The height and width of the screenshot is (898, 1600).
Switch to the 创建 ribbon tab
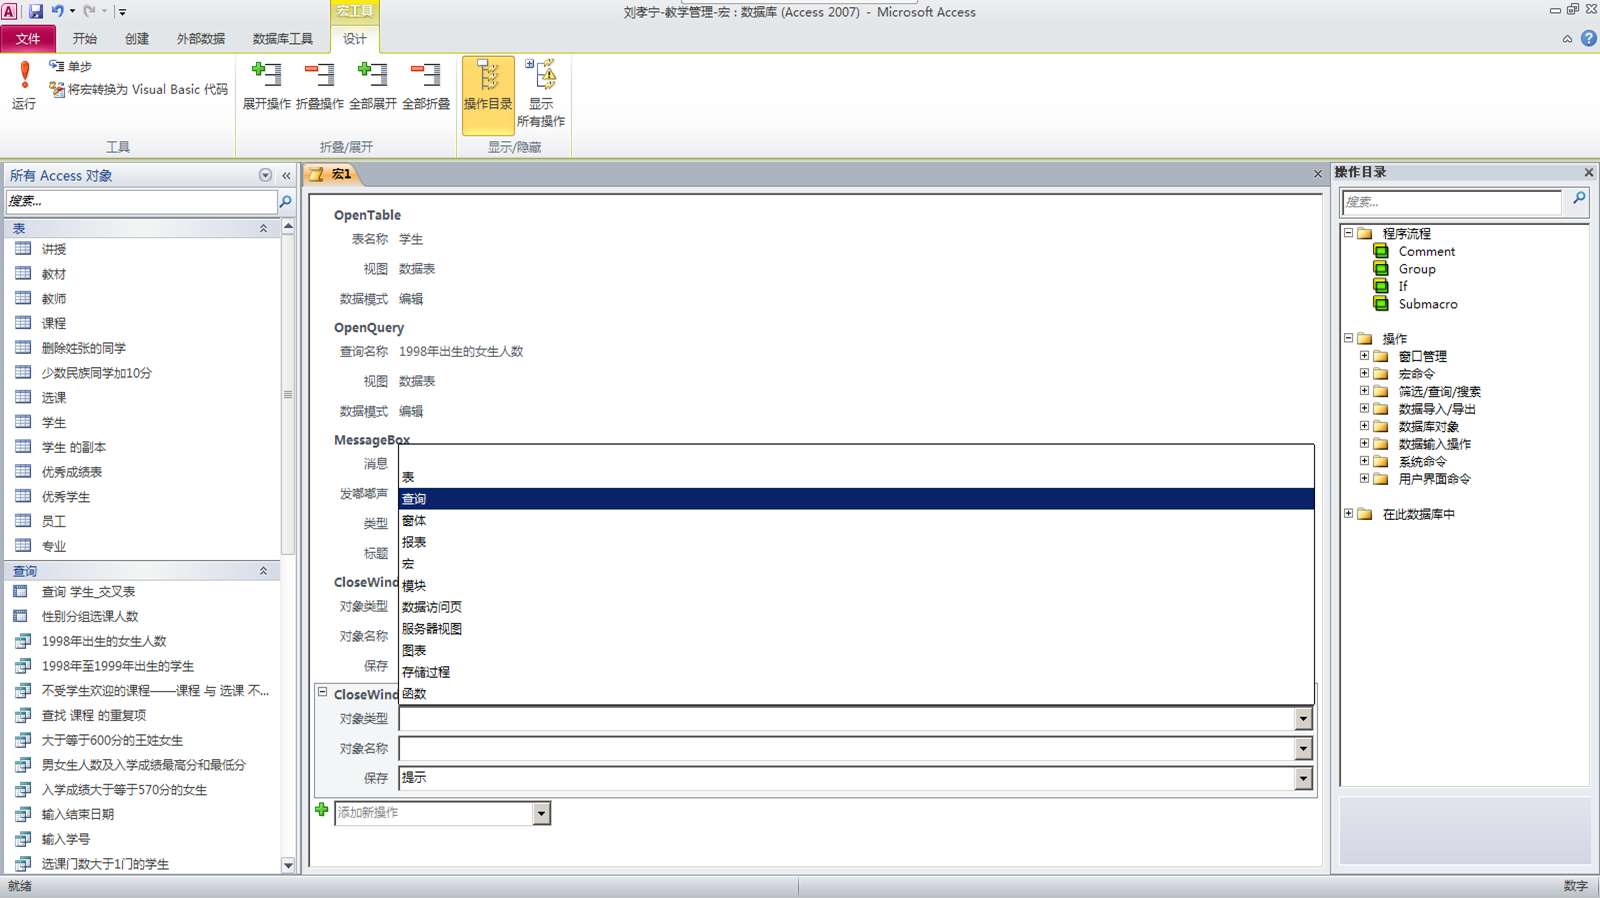[x=136, y=38]
